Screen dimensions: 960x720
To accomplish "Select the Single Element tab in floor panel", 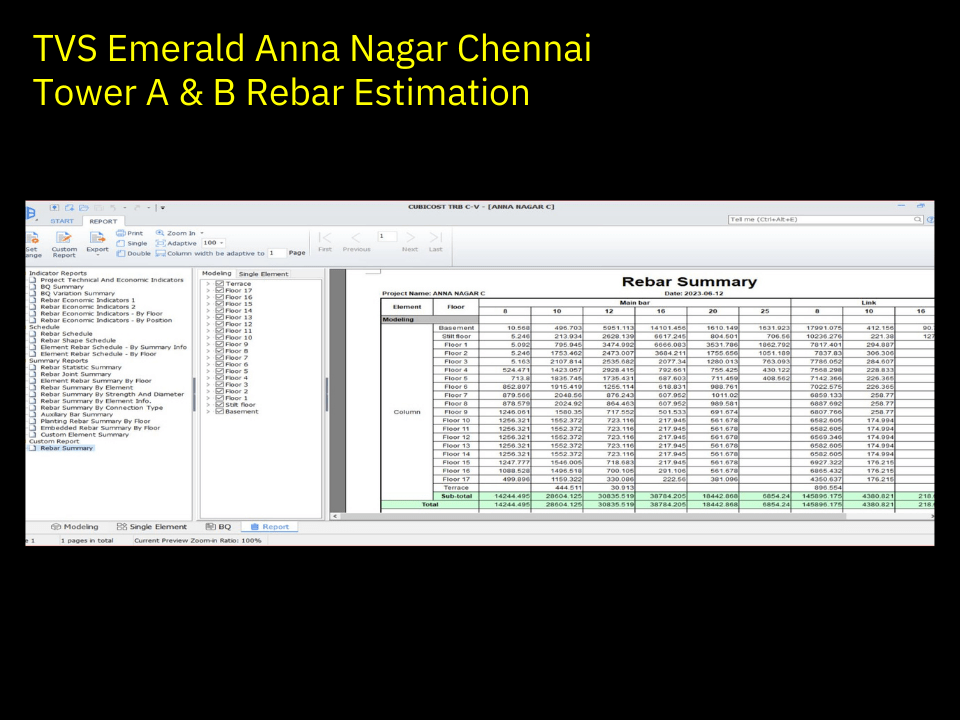I will click(263, 274).
